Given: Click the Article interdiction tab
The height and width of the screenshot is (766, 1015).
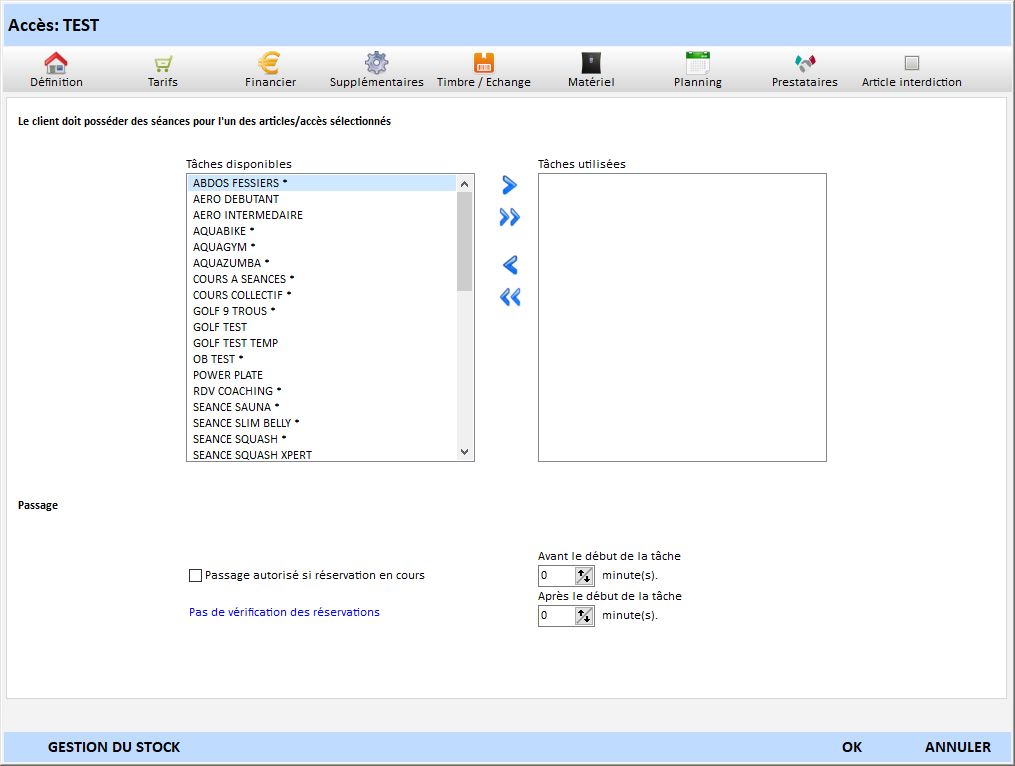Looking at the screenshot, I should point(911,64).
